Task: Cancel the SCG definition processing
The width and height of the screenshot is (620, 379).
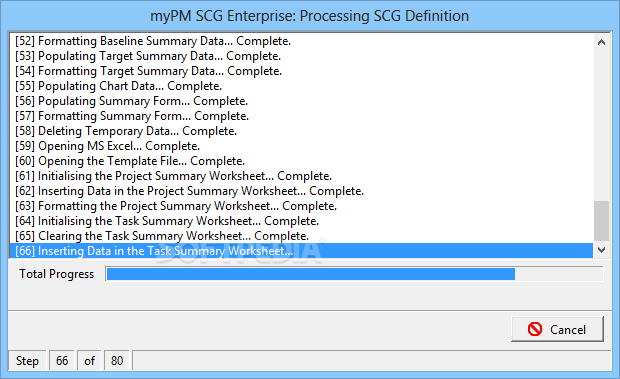Action: click(x=557, y=329)
